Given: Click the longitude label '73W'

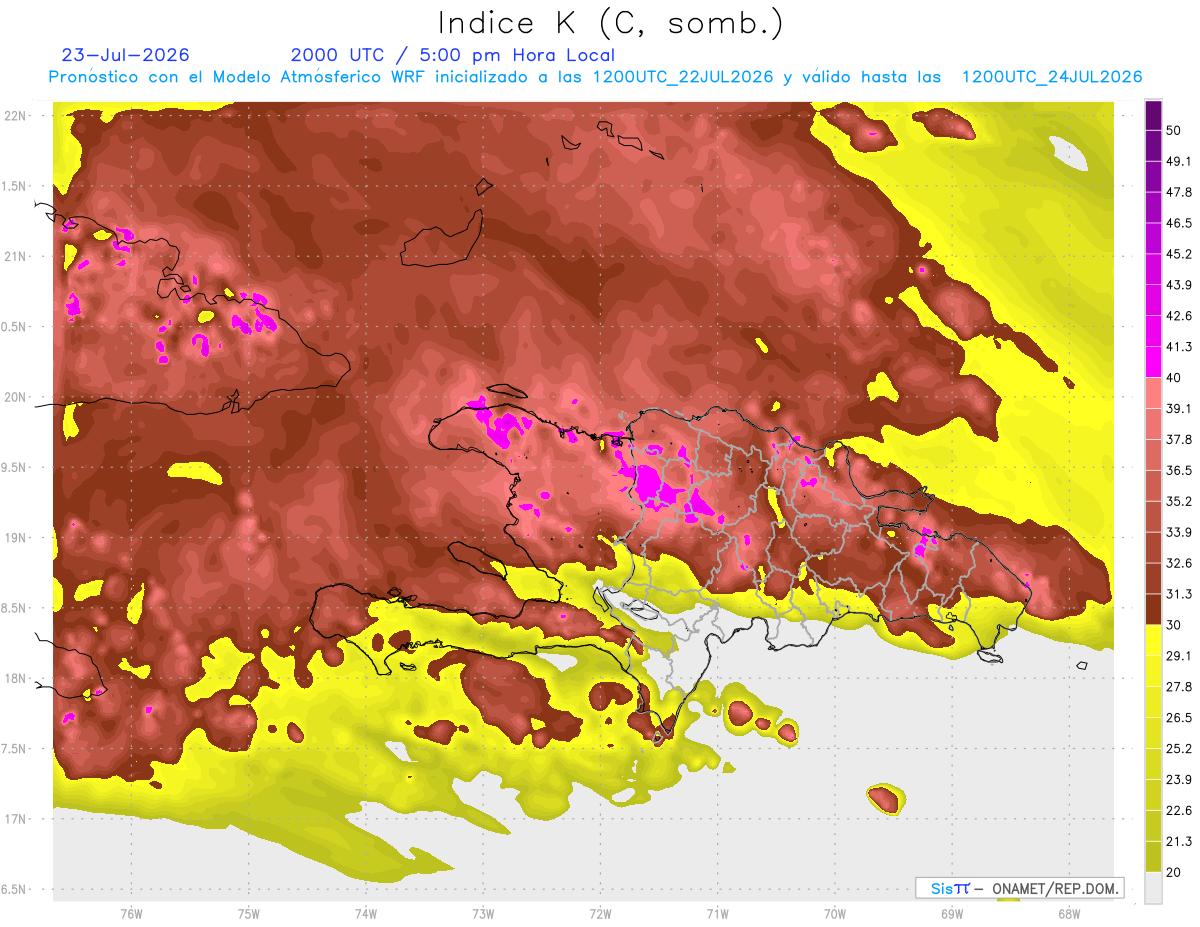Looking at the screenshot, I should [483, 914].
